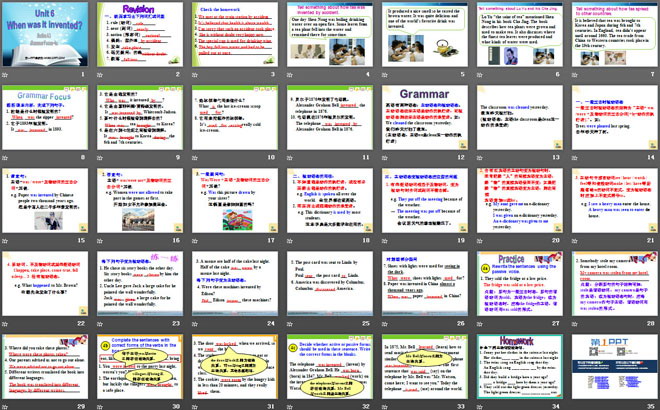The image size is (660, 410).
Task: Click the animation star icon under slide 20
Action: [x=480, y=241]
